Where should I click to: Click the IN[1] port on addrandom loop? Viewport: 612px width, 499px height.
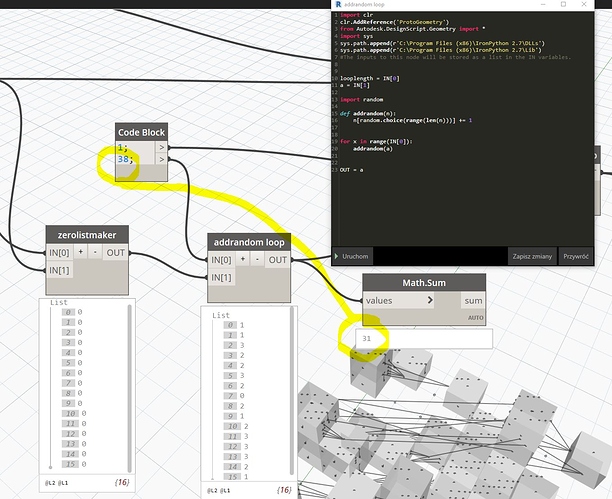(x=221, y=278)
